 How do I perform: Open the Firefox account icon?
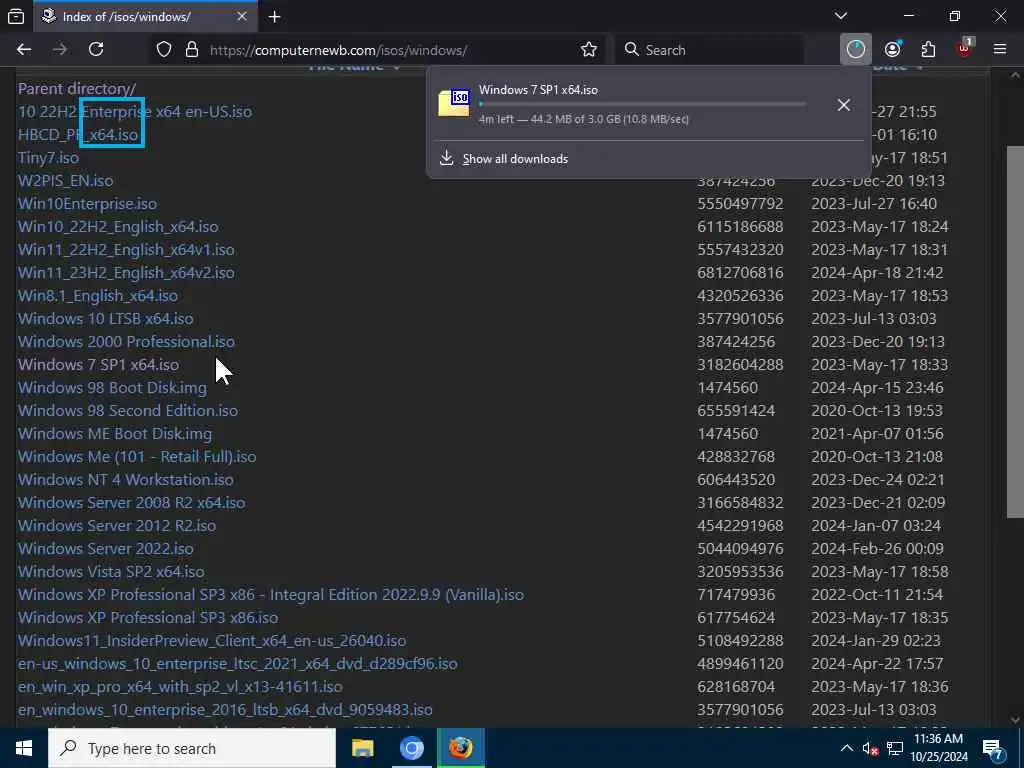click(893, 50)
